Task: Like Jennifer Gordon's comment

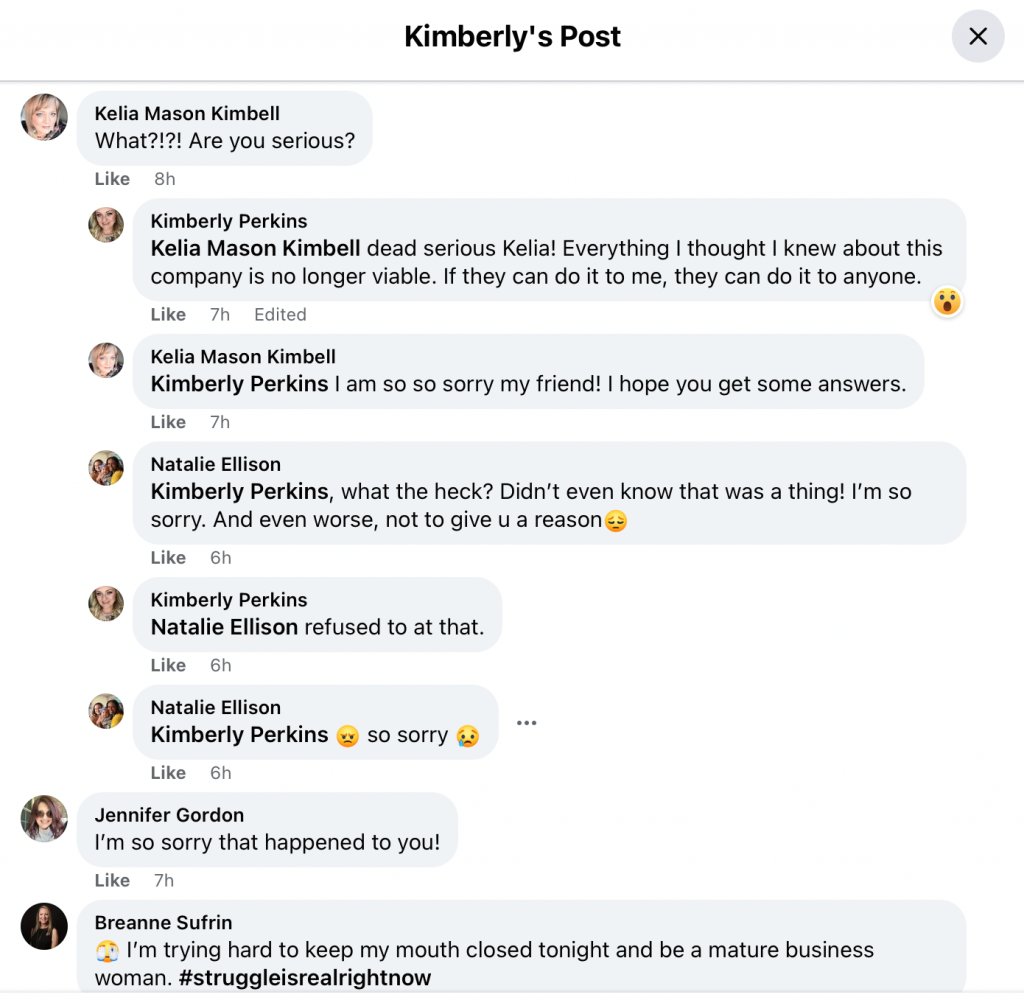Action: tap(111, 880)
